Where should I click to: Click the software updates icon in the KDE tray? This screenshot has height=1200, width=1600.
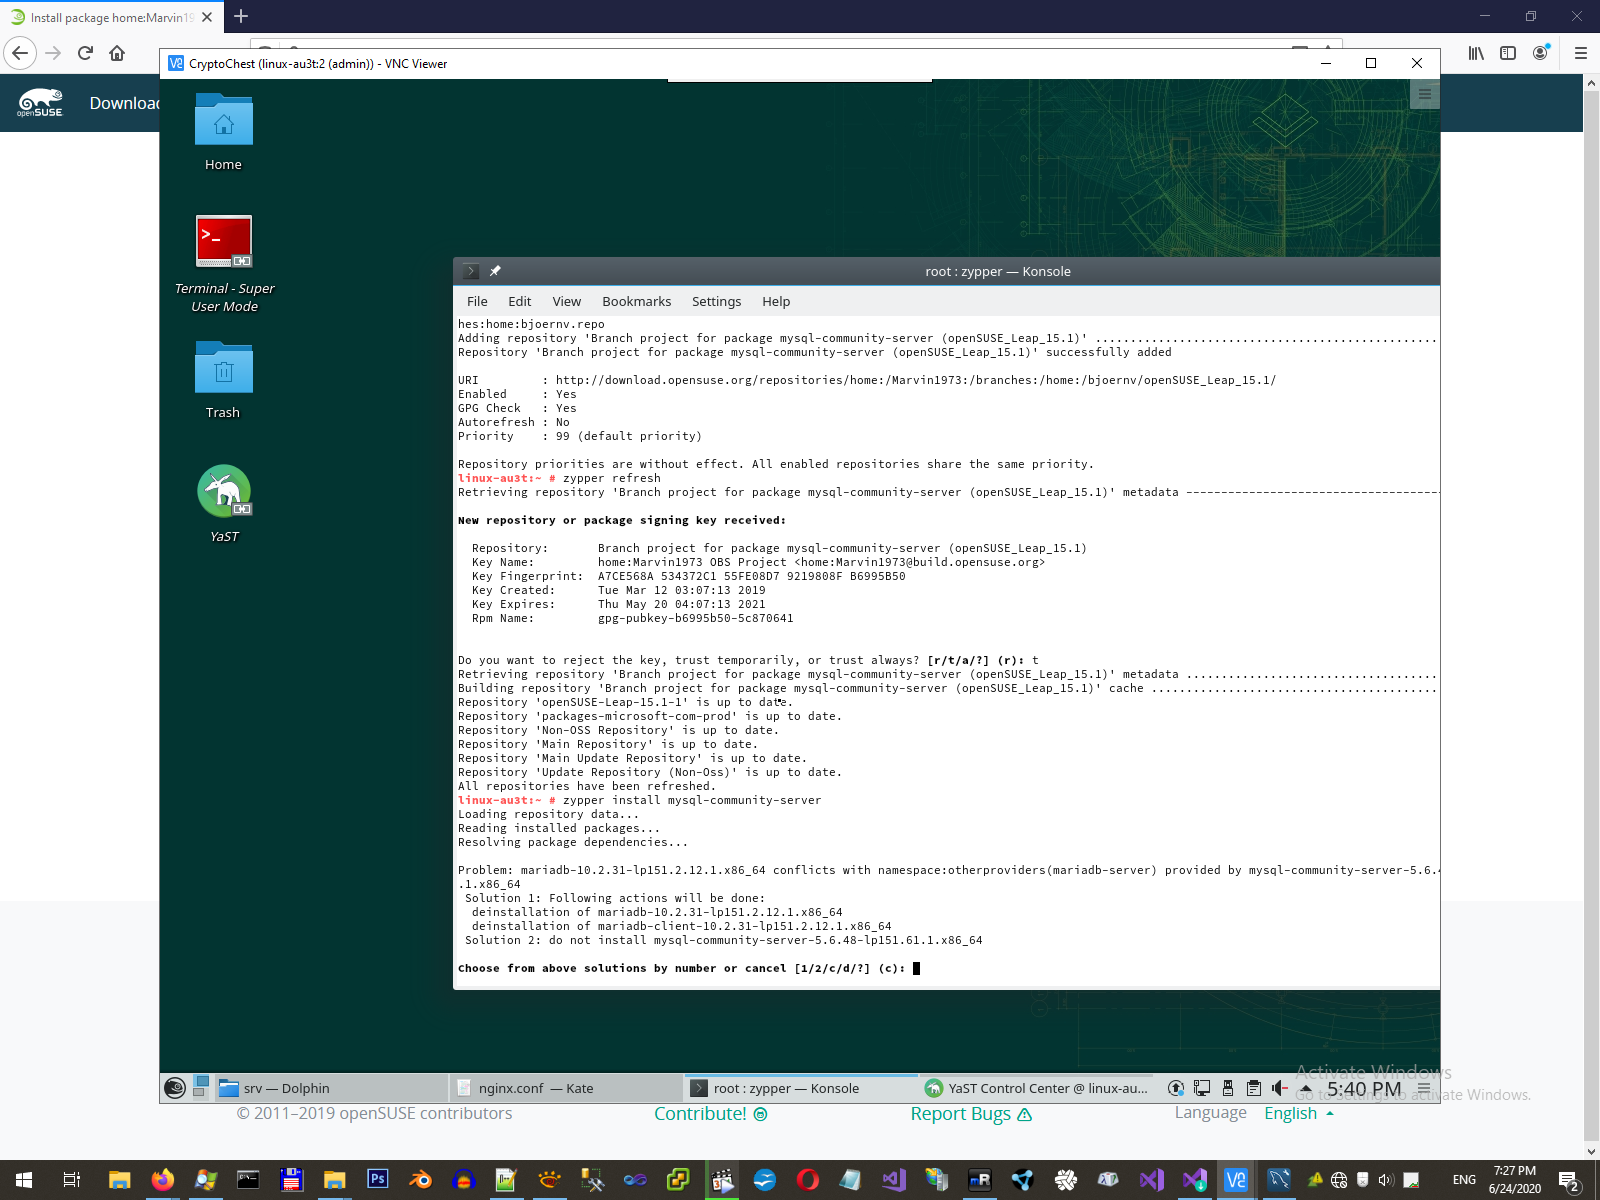[x=1176, y=1088]
